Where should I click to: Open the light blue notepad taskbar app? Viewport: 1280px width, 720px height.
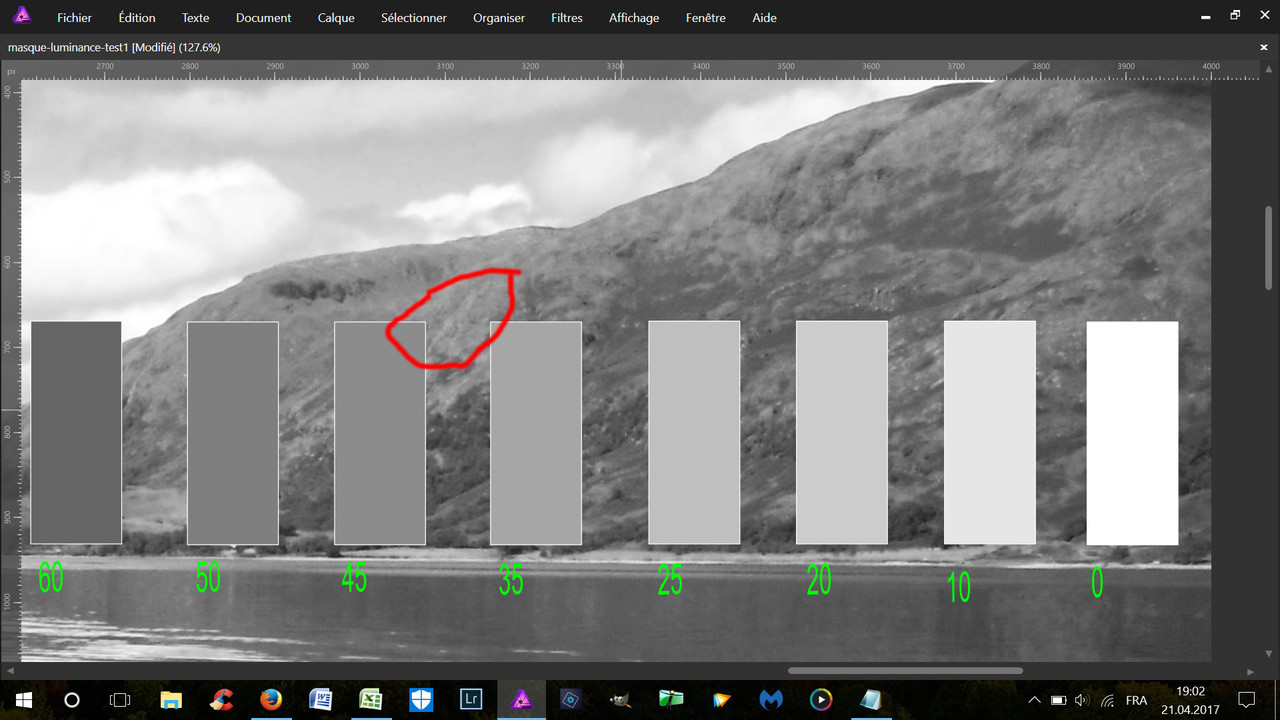coord(871,700)
